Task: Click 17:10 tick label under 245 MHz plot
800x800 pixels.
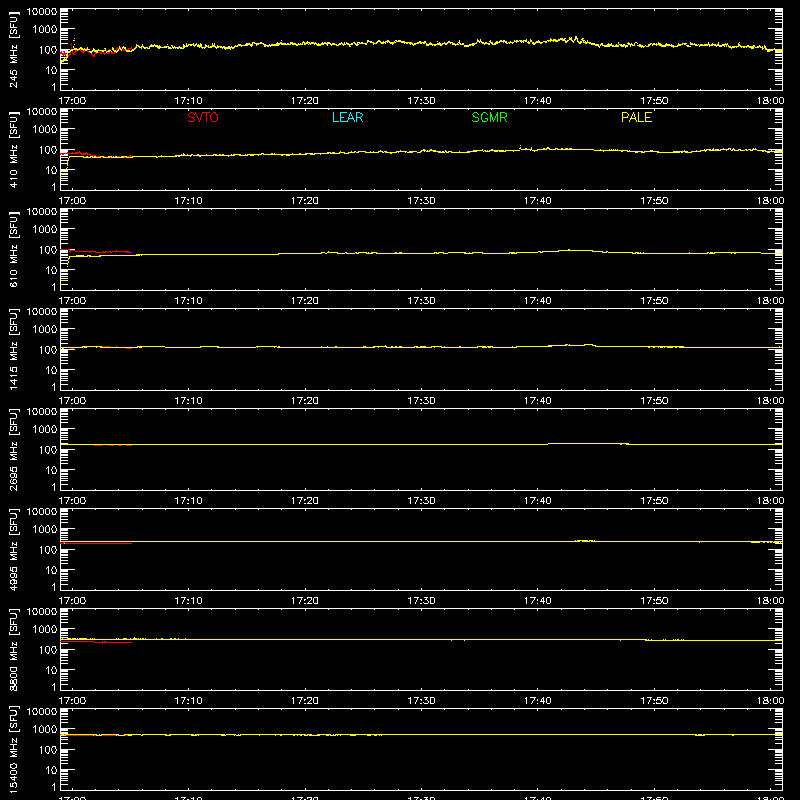Action: 188,101
